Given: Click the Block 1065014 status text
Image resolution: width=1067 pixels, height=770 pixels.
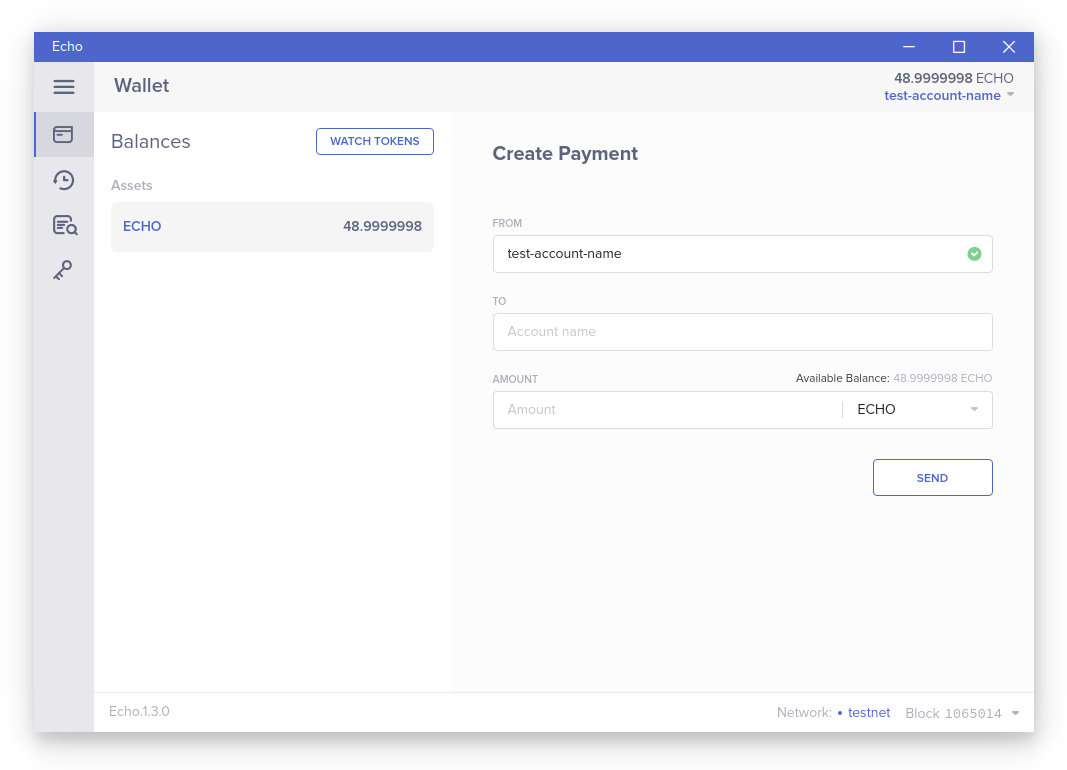Looking at the screenshot, I should [953, 713].
